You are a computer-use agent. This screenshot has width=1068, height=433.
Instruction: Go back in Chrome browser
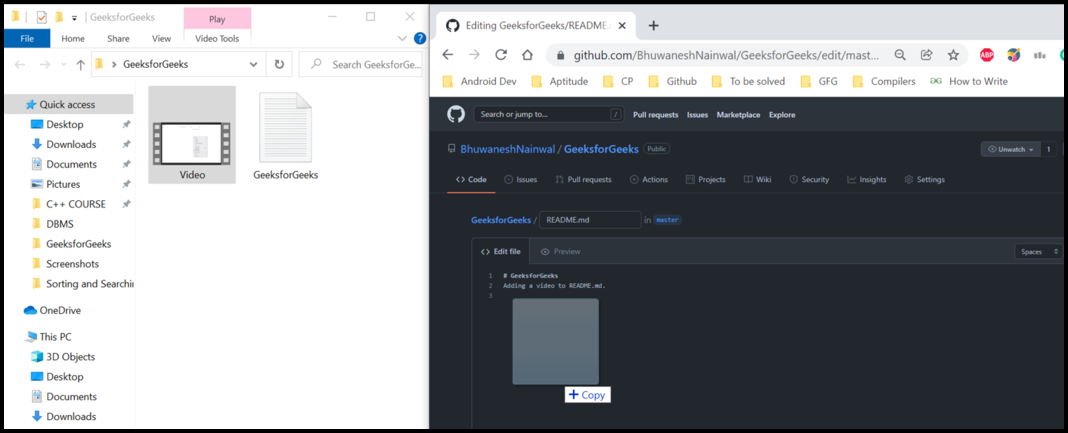447,55
